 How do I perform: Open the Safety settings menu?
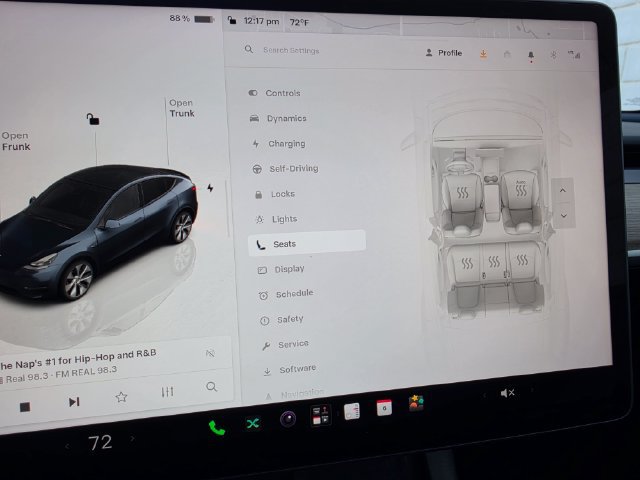pos(282,320)
